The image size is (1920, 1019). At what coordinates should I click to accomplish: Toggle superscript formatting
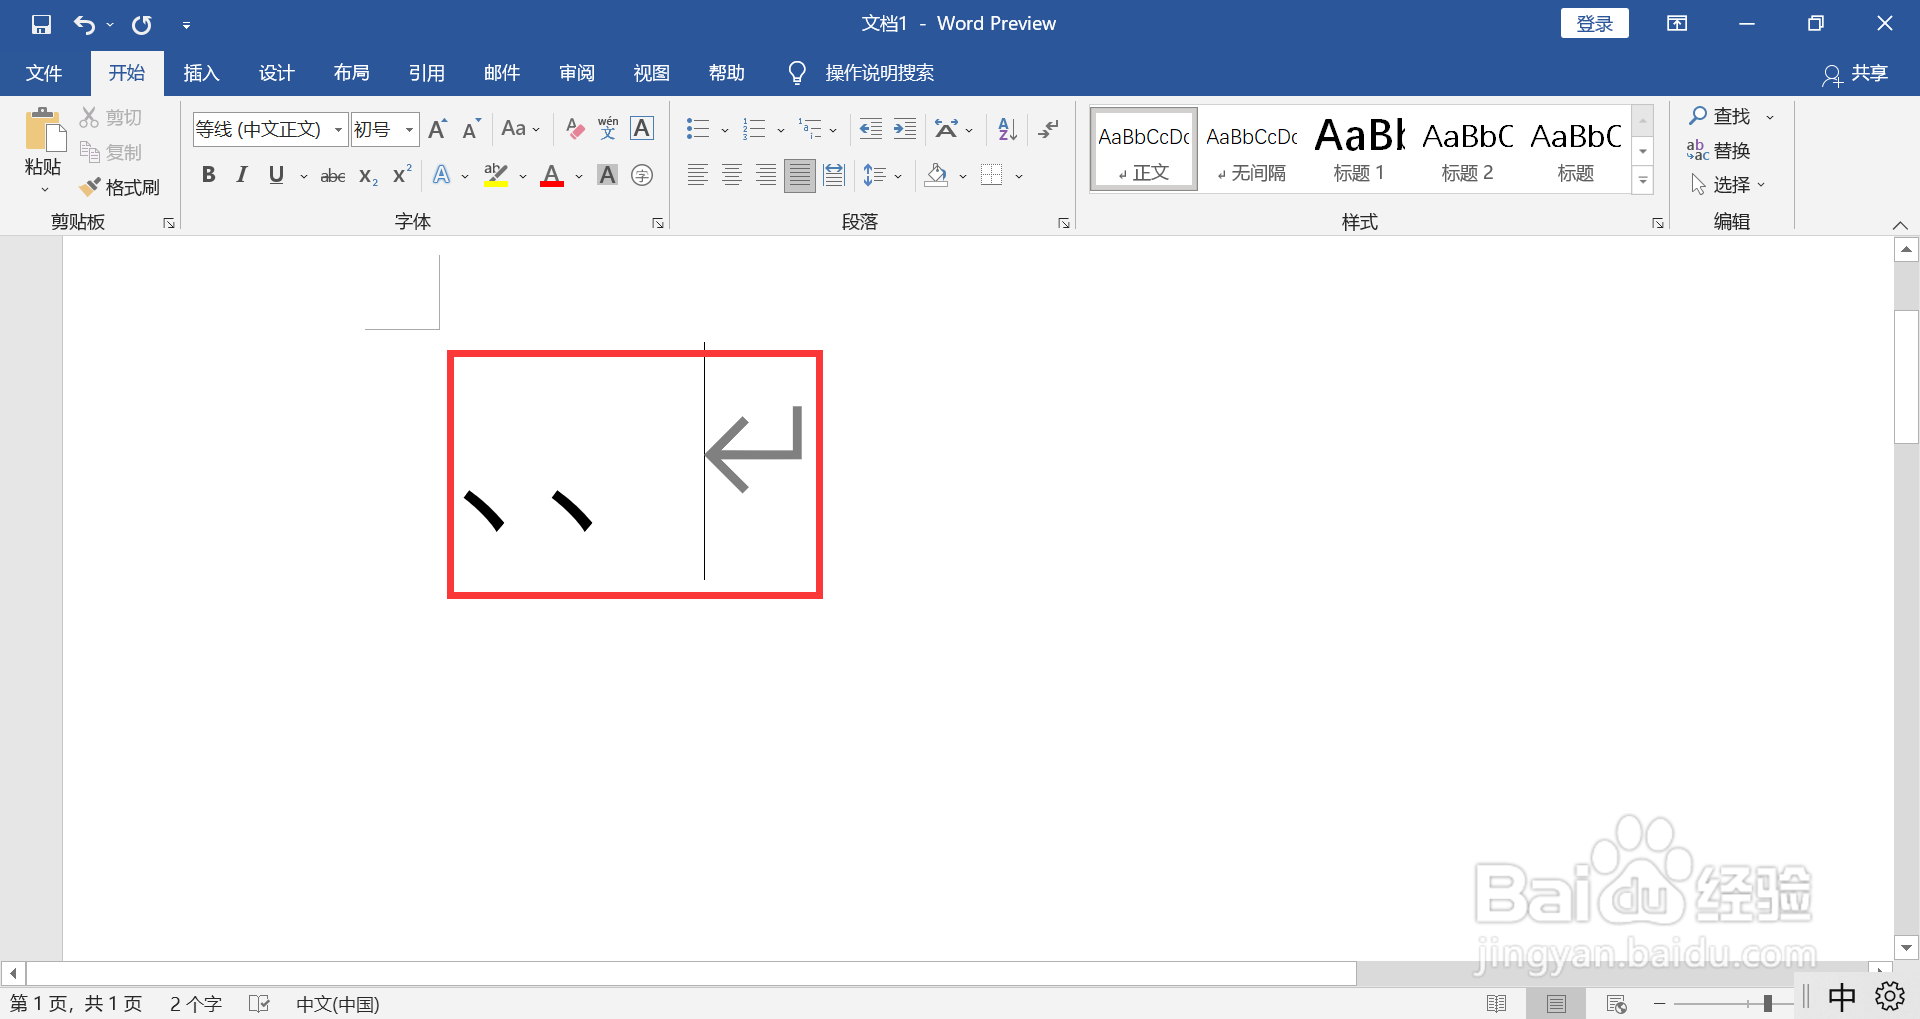tap(402, 175)
